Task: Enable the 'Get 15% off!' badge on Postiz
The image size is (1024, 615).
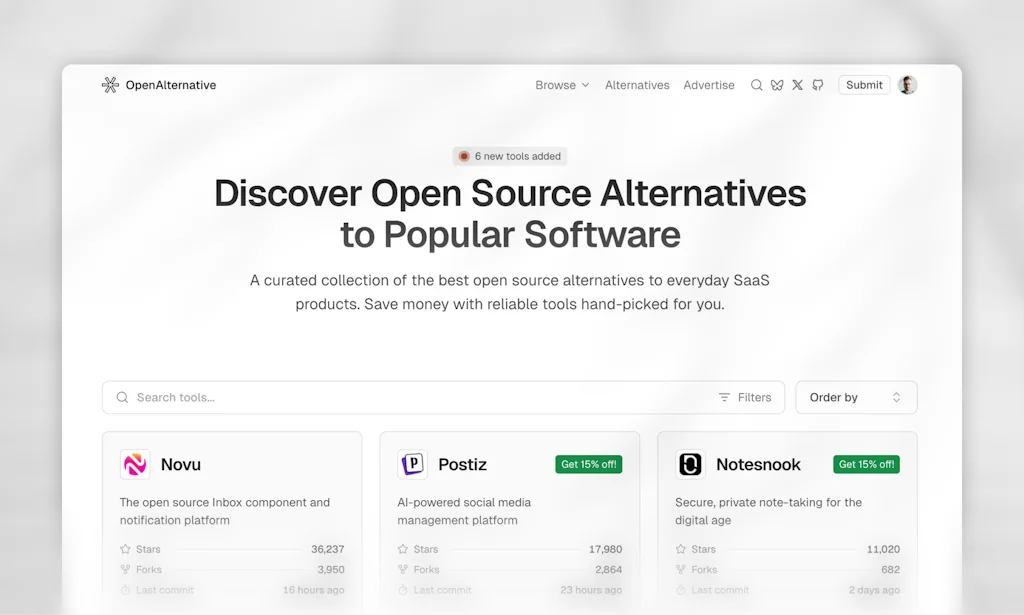Action: coord(589,464)
